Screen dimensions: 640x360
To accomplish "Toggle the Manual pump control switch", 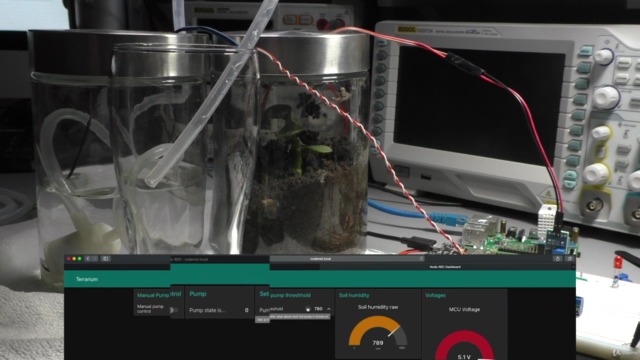I will click(174, 310).
